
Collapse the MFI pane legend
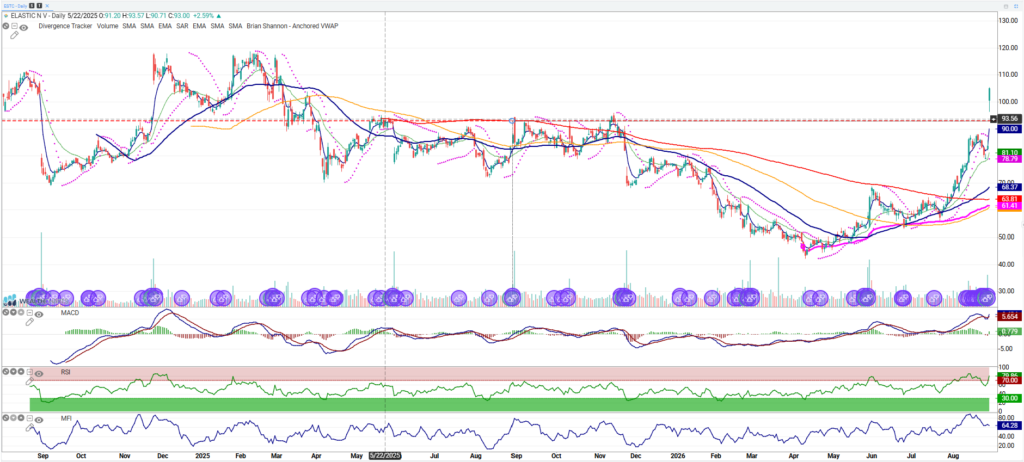click(x=29, y=418)
